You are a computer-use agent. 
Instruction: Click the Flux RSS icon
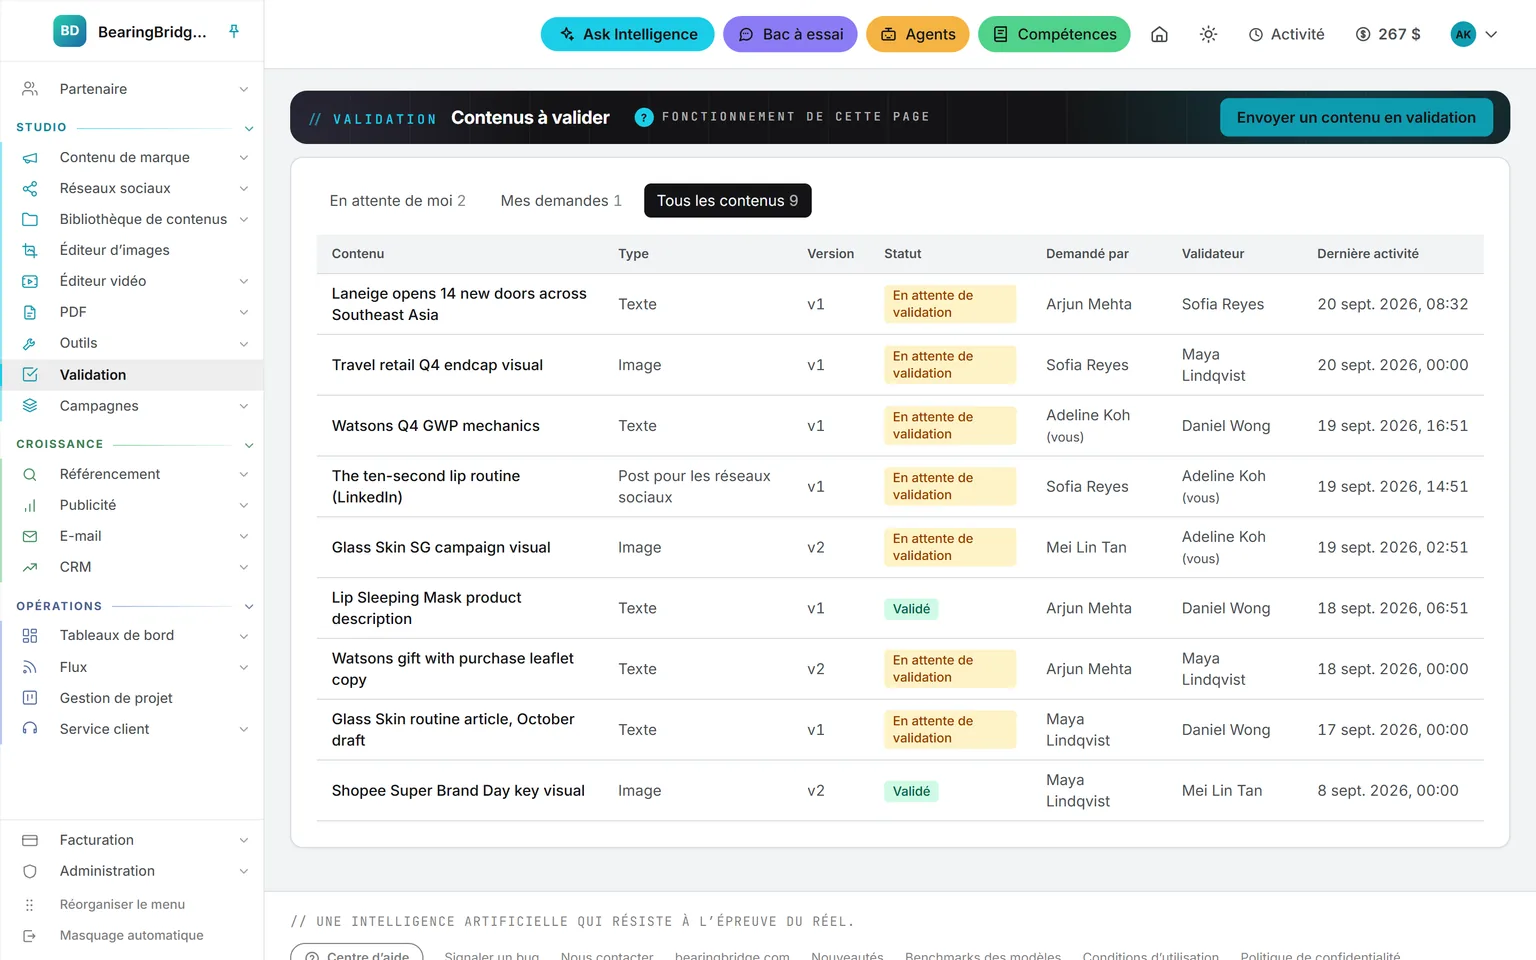point(30,667)
